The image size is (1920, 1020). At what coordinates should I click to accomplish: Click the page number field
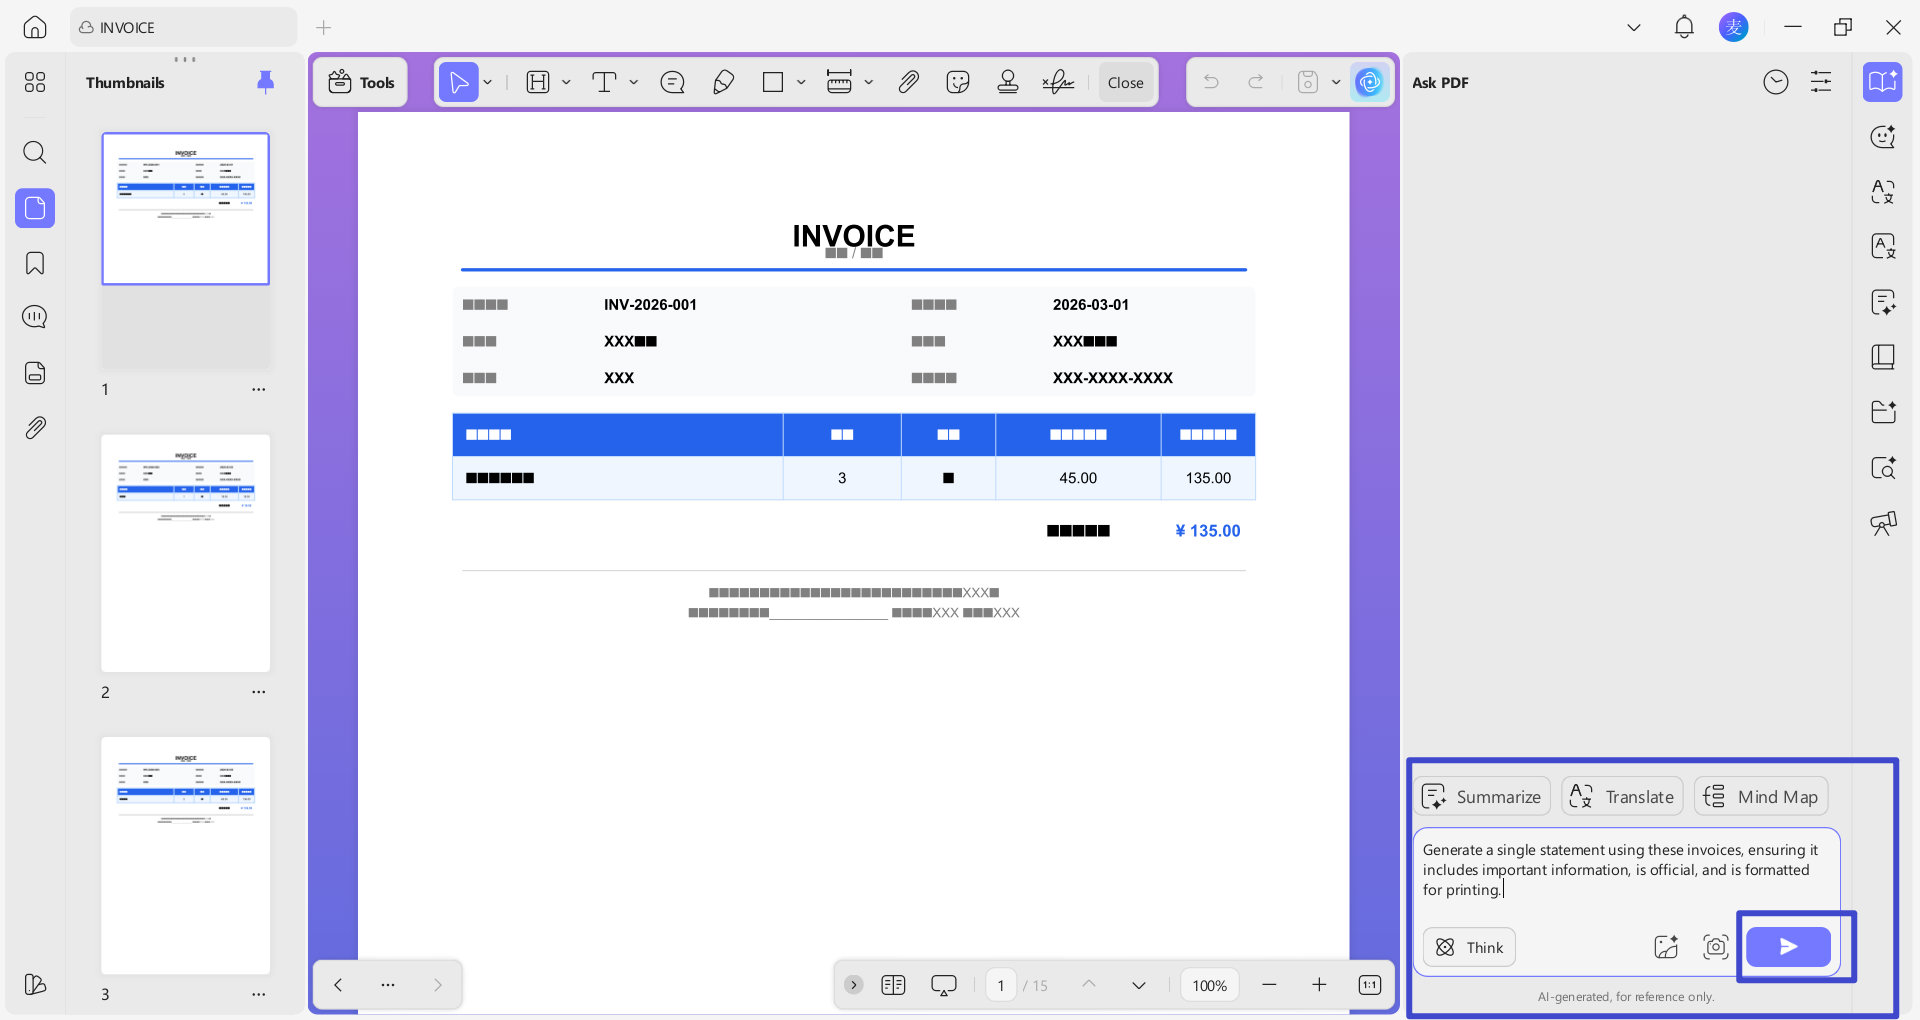[x=1001, y=985]
